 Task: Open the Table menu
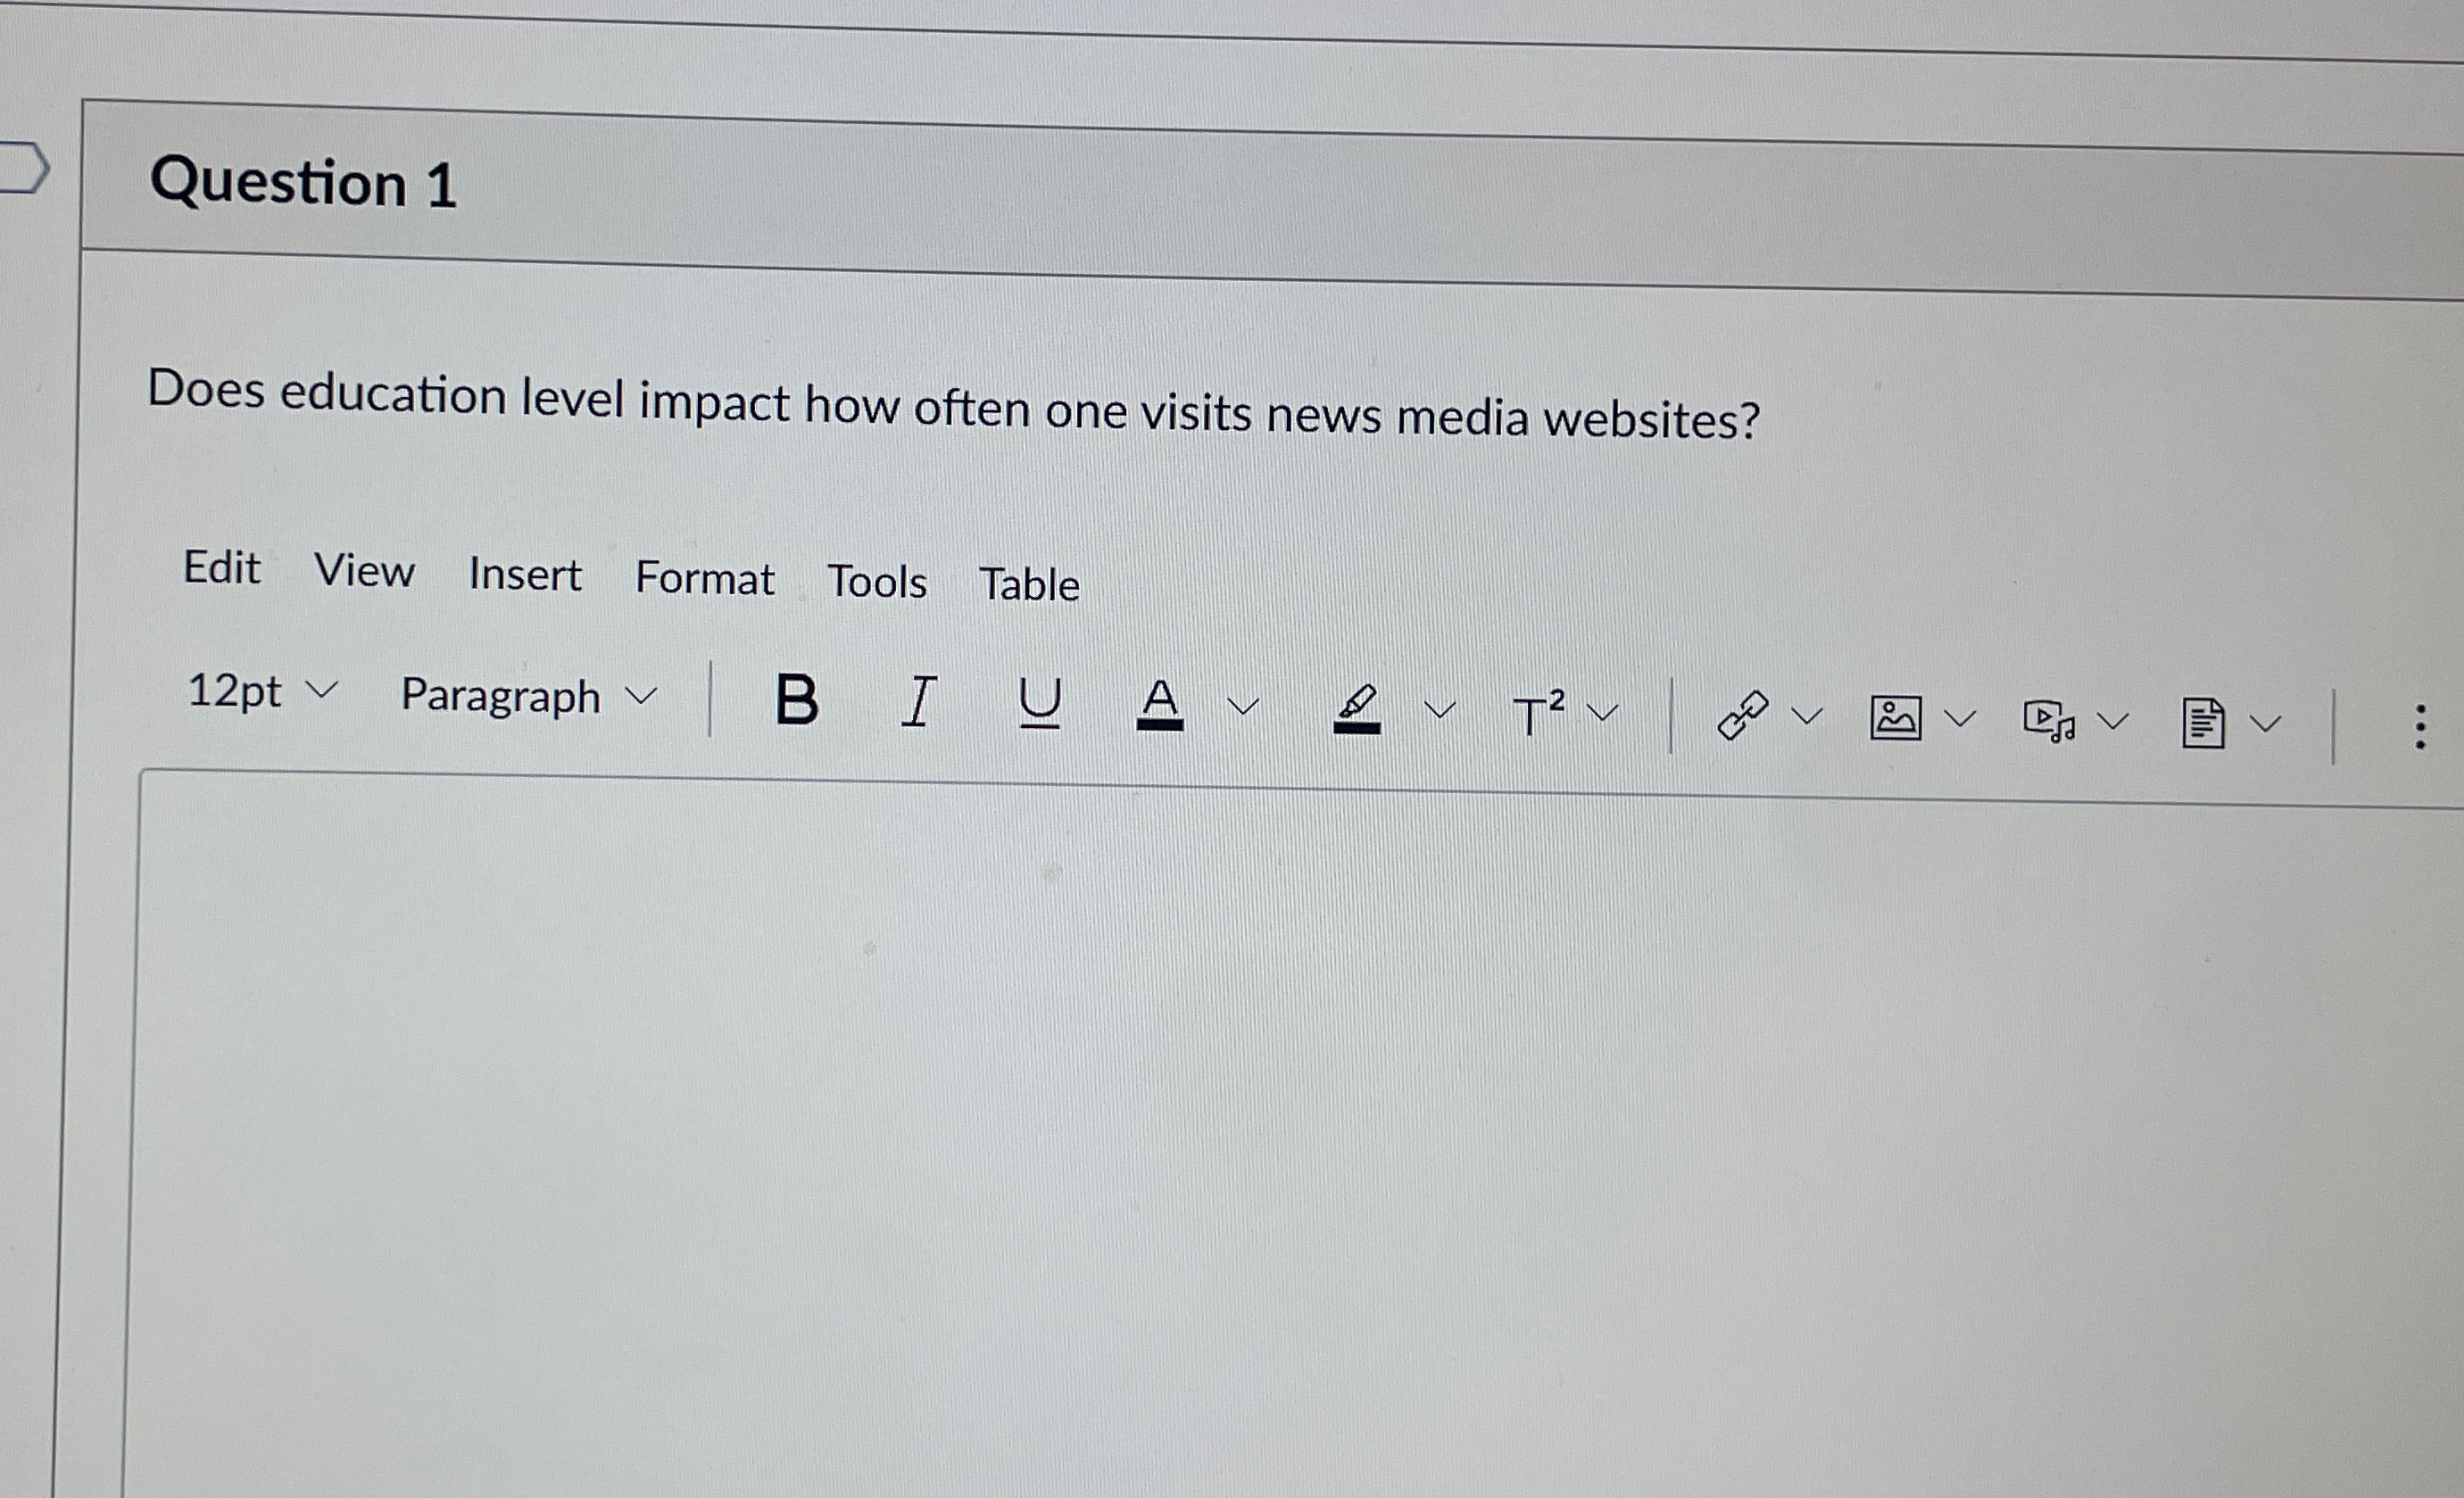[x=1029, y=585]
